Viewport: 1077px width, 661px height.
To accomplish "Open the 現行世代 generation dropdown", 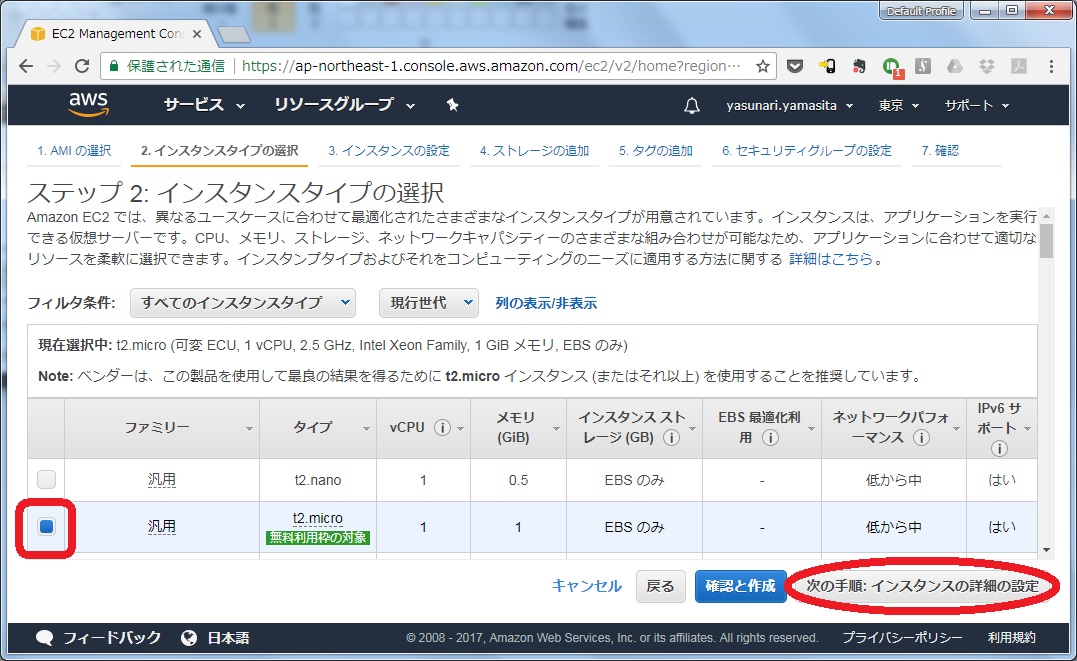I will [429, 303].
